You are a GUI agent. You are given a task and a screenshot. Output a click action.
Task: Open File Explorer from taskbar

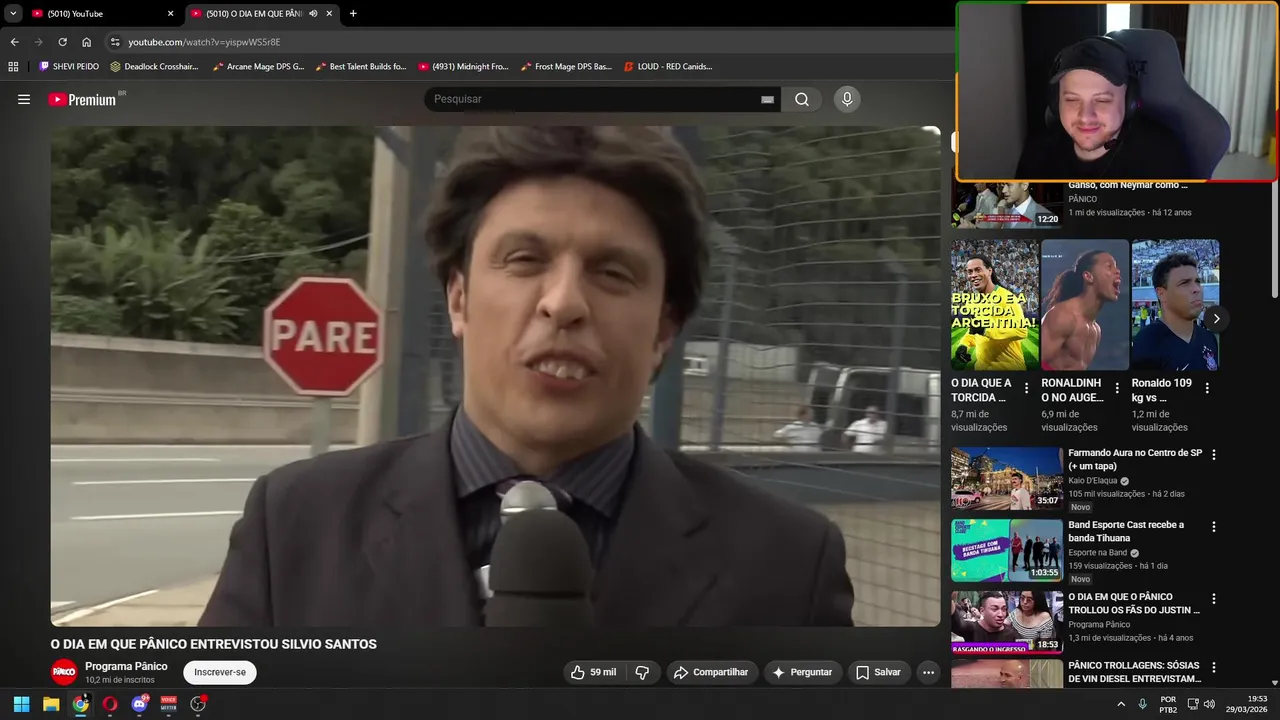[x=51, y=704]
